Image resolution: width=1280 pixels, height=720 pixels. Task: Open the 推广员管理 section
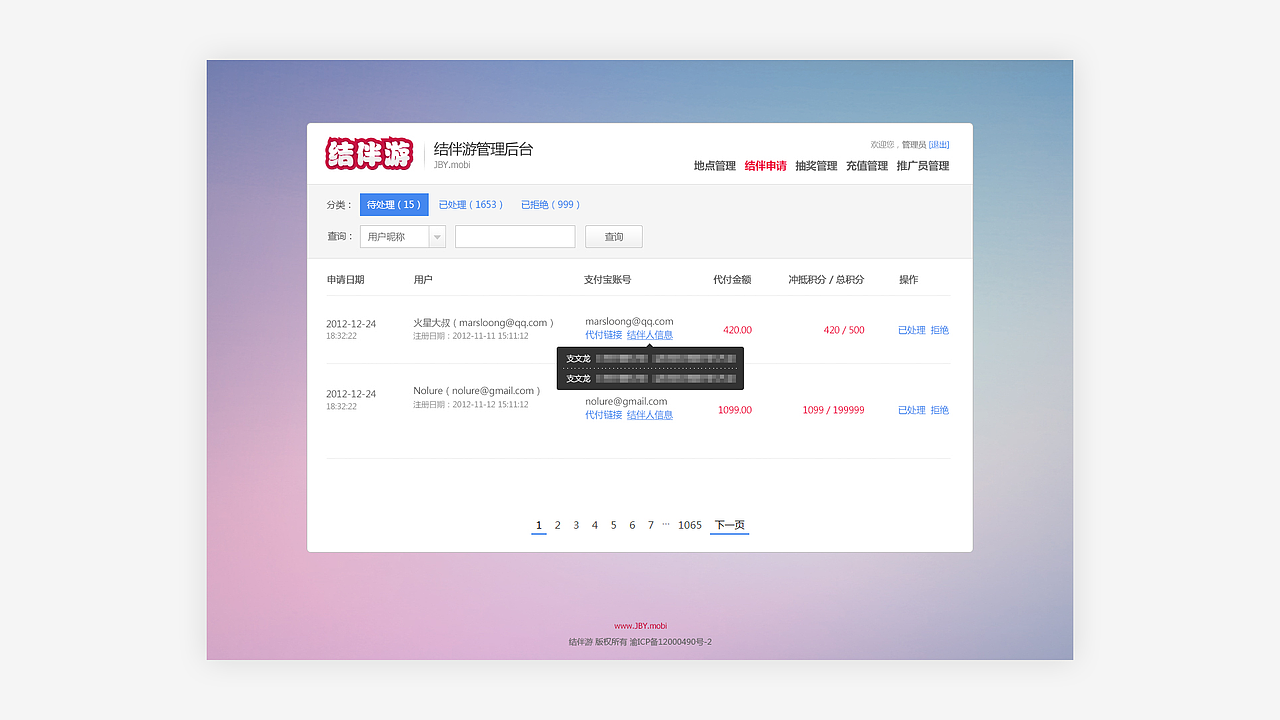(923, 165)
